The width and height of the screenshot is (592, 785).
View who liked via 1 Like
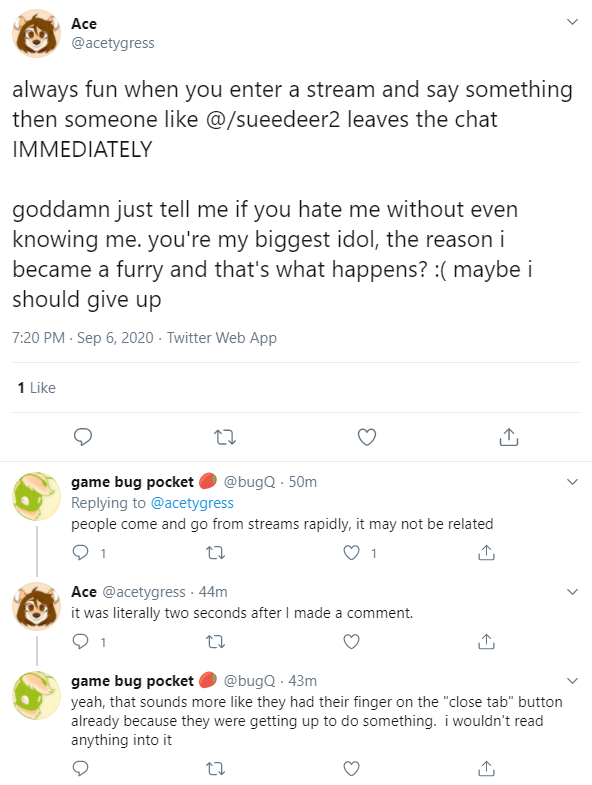tap(37, 387)
